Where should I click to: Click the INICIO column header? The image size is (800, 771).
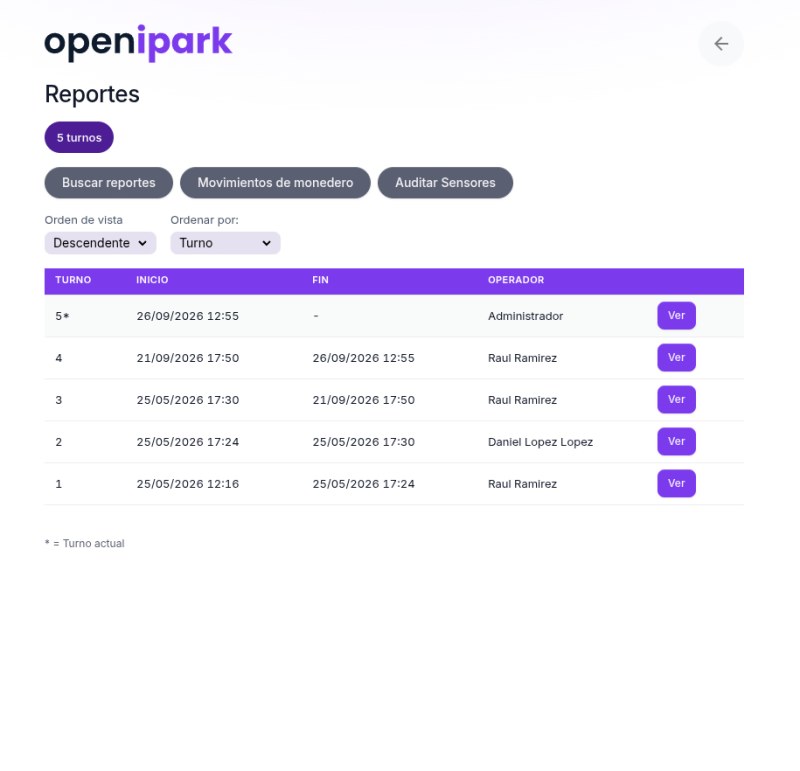152,280
